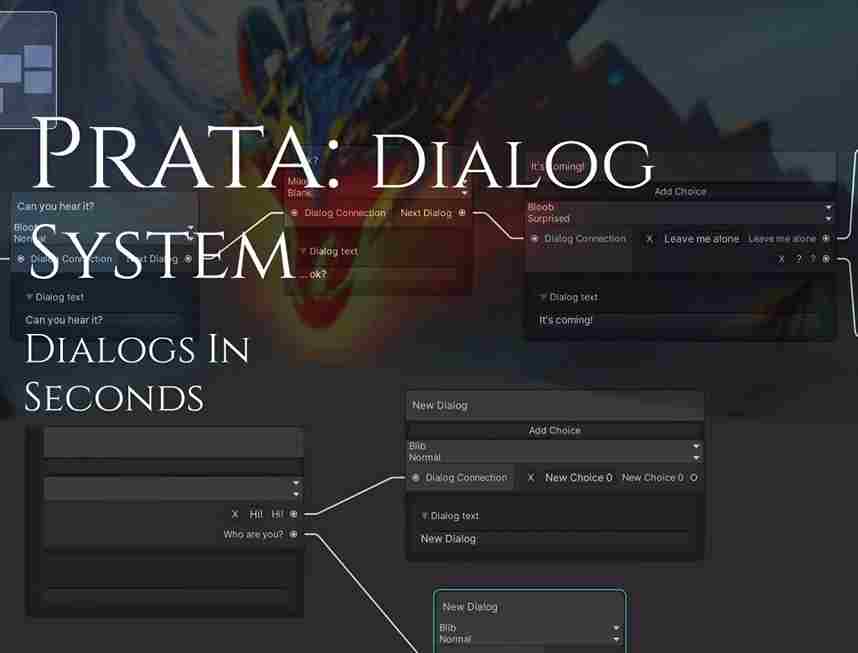858x653 pixels.
Task: Open the Blib character dropdown in upper New Dialog node
Action: [x=555, y=446]
